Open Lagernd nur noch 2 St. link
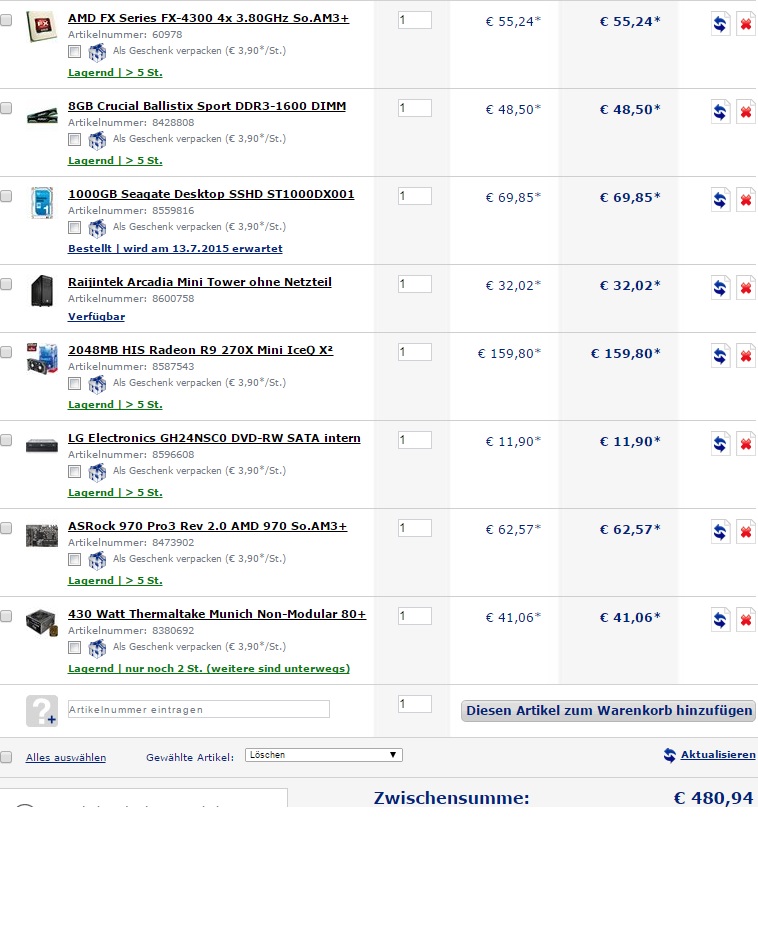Viewport: 758px width, 942px height. (209, 669)
